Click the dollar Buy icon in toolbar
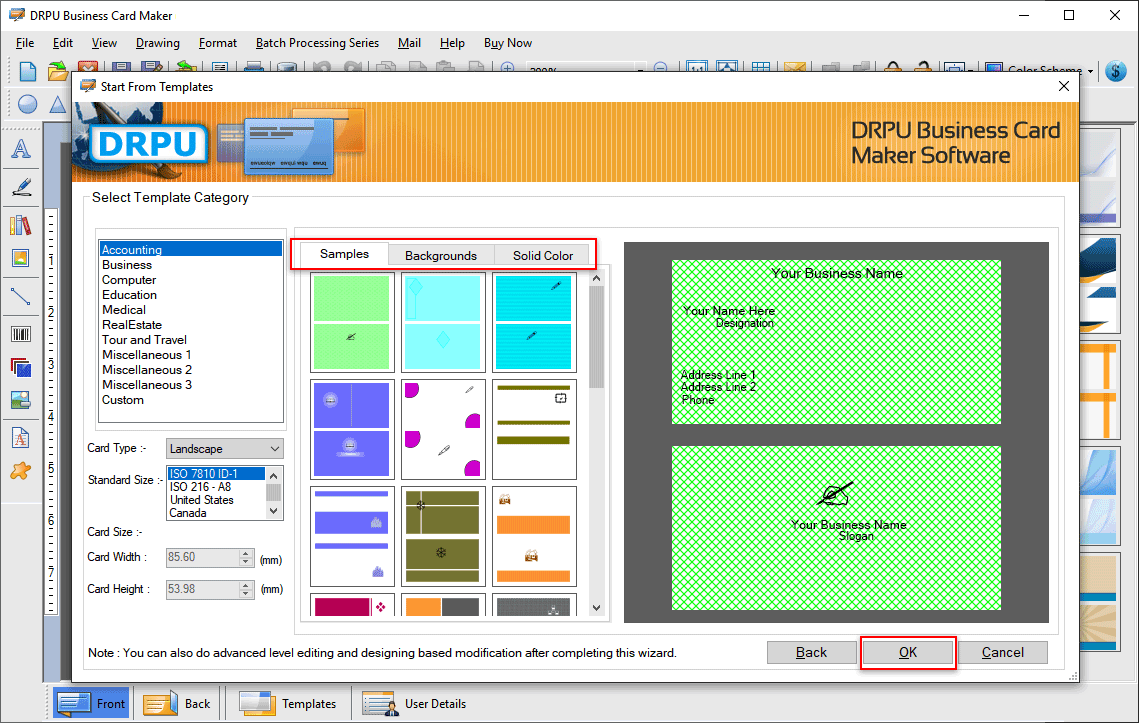Viewport: 1139px width, 723px height. point(1116,71)
